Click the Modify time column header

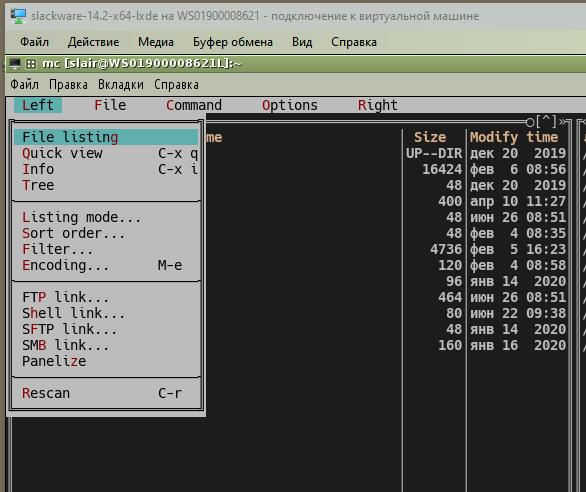tap(514, 137)
